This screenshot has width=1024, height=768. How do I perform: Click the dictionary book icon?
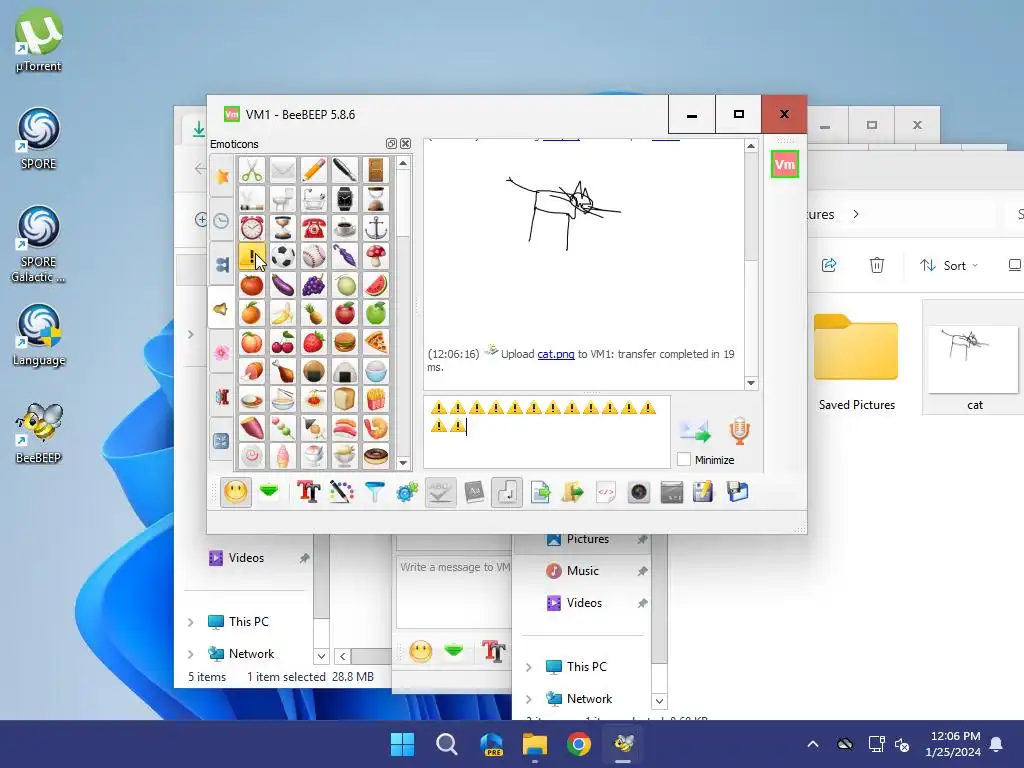(474, 492)
